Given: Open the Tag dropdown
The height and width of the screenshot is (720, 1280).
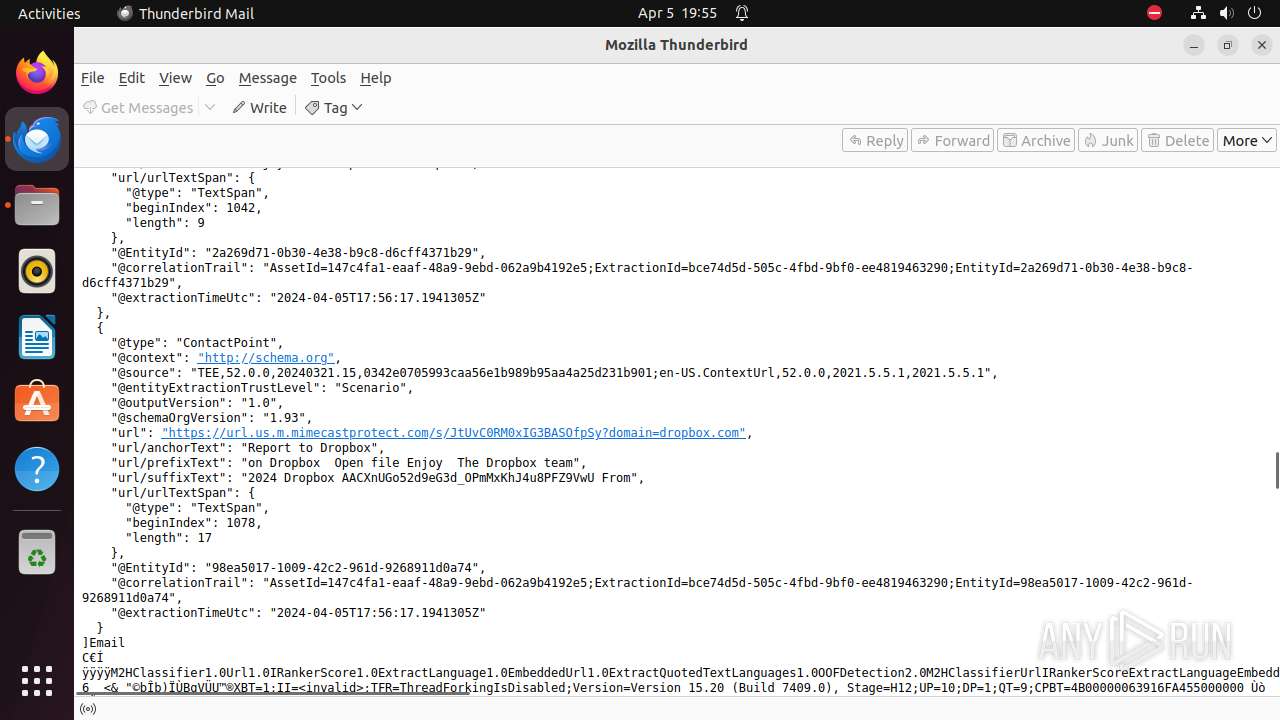Looking at the screenshot, I should click(x=333, y=107).
